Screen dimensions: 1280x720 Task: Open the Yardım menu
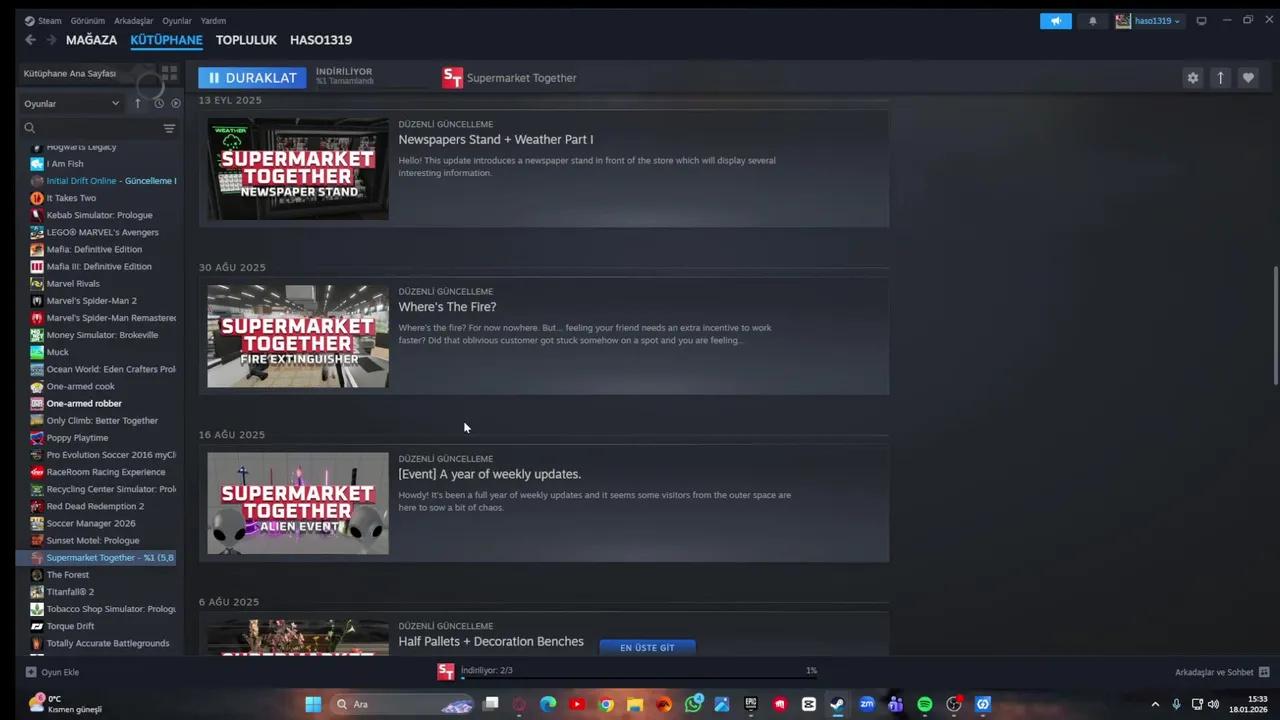click(213, 21)
